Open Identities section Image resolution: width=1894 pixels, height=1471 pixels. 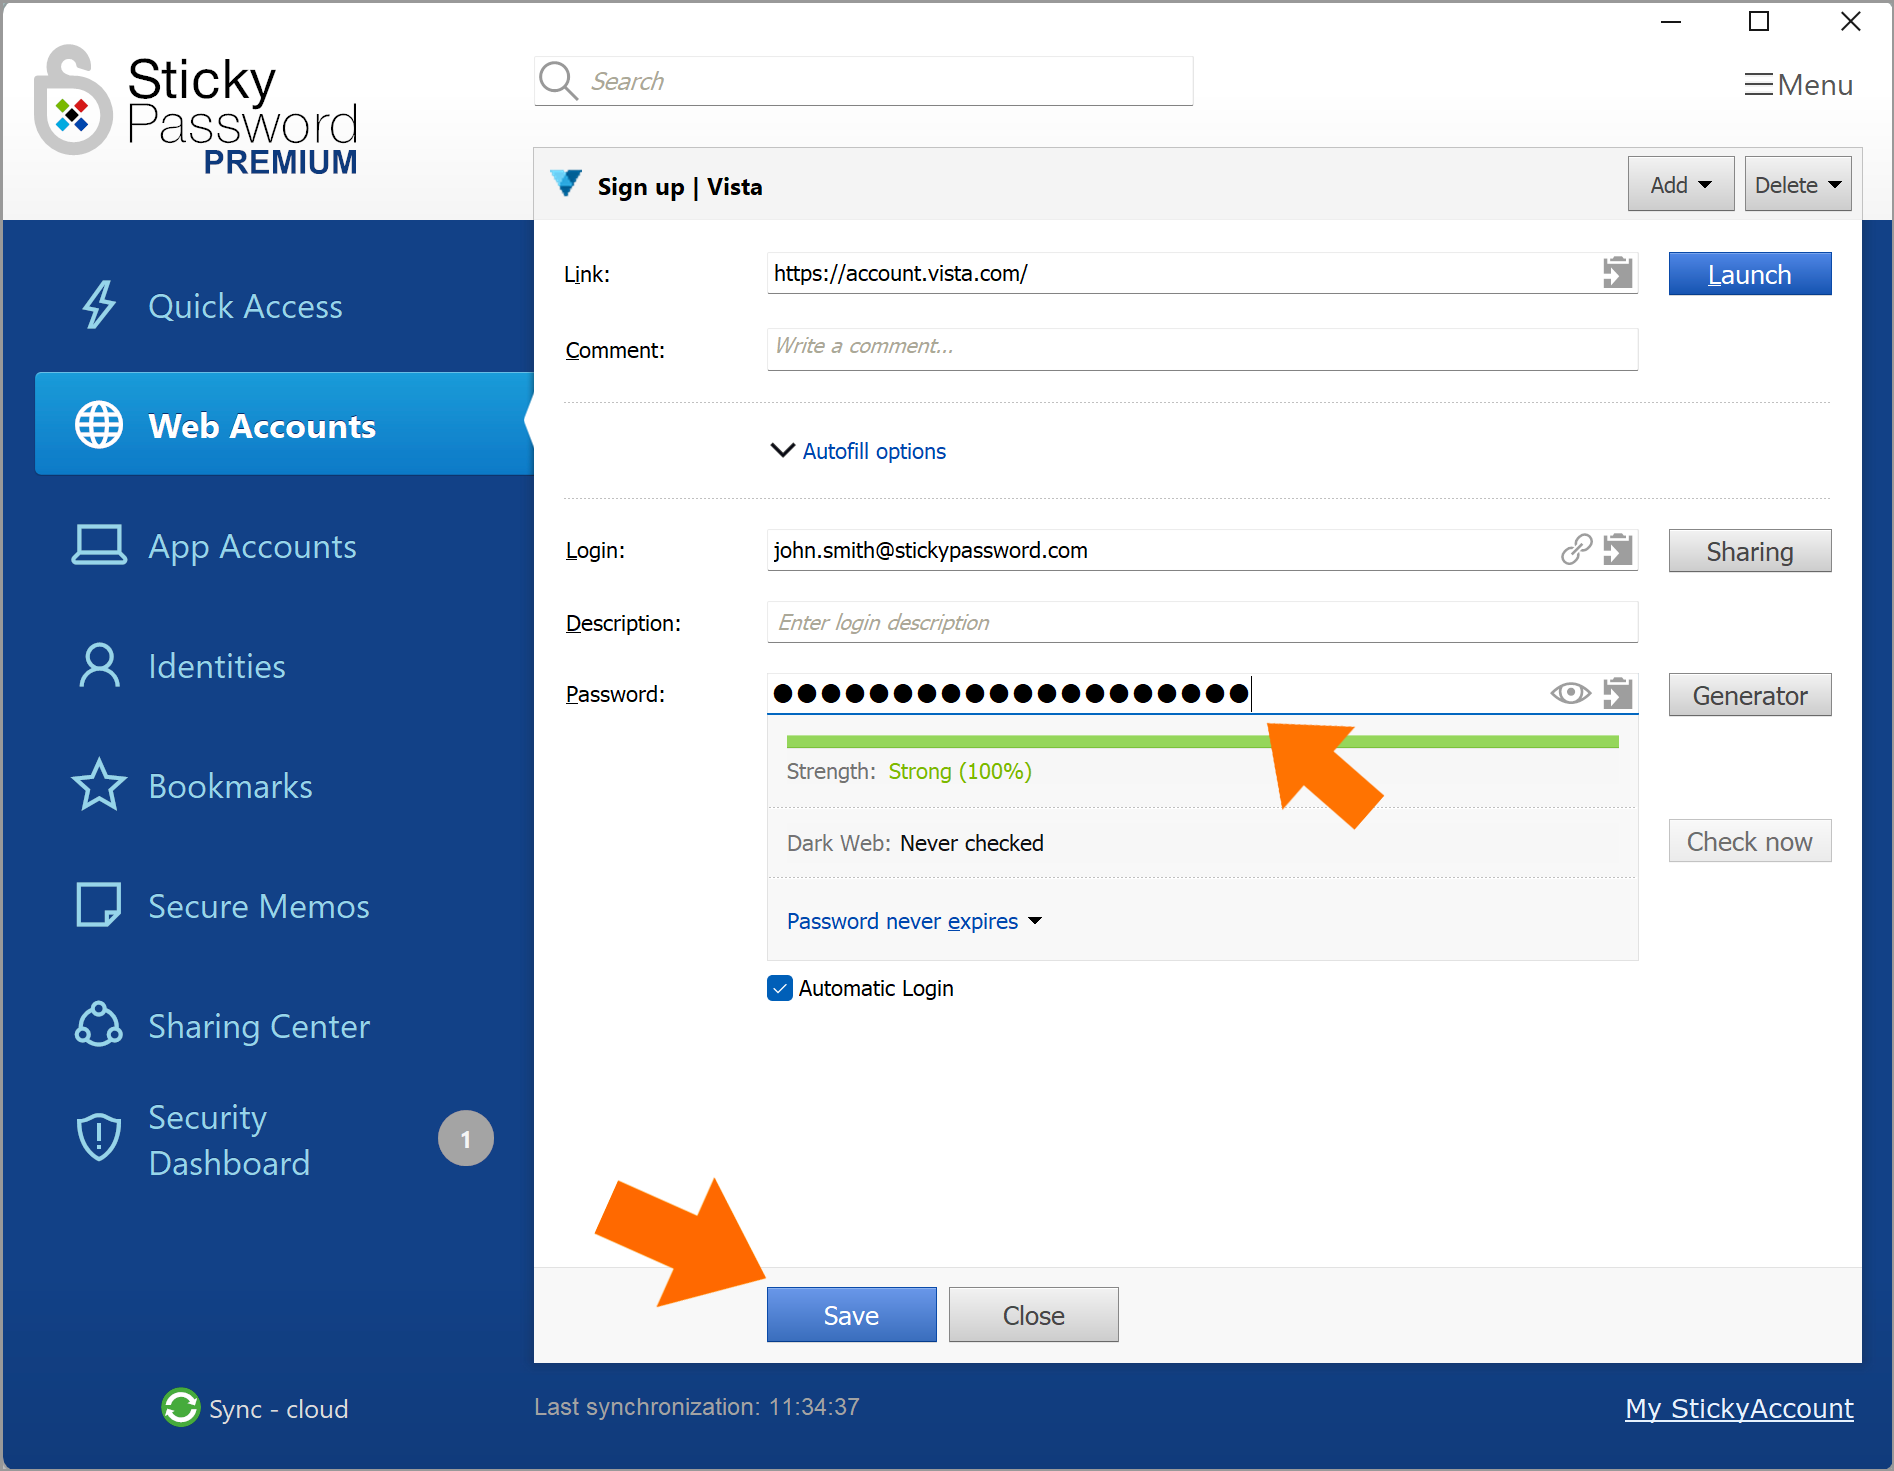[217, 666]
